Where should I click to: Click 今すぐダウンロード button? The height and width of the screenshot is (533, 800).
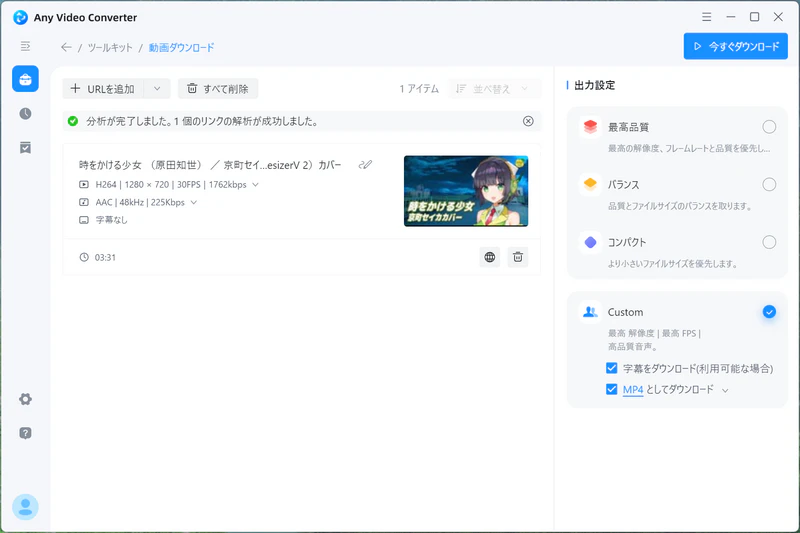(x=735, y=46)
